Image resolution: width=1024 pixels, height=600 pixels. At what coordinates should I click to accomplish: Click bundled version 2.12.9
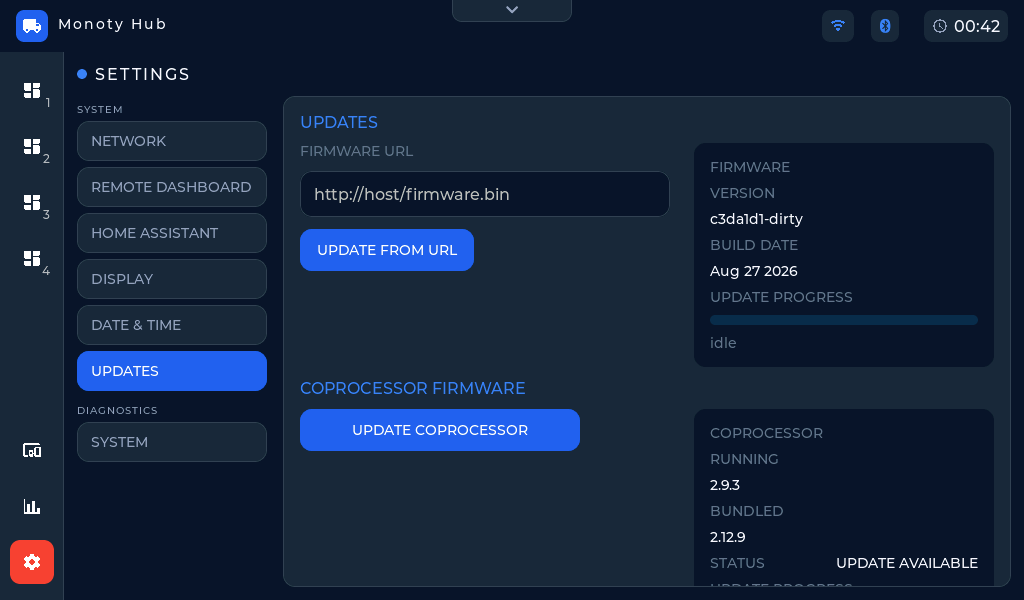(728, 537)
